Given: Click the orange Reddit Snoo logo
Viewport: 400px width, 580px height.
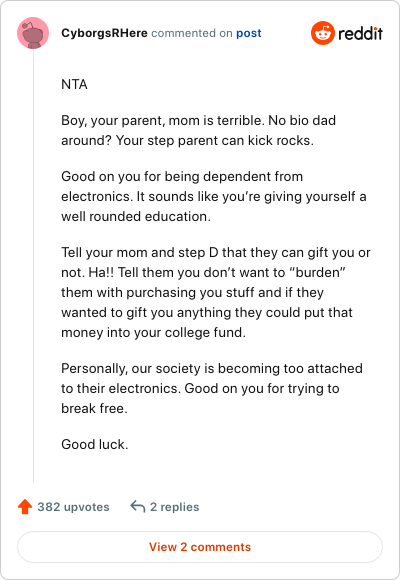Looking at the screenshot, I should (x=323, y=33).
